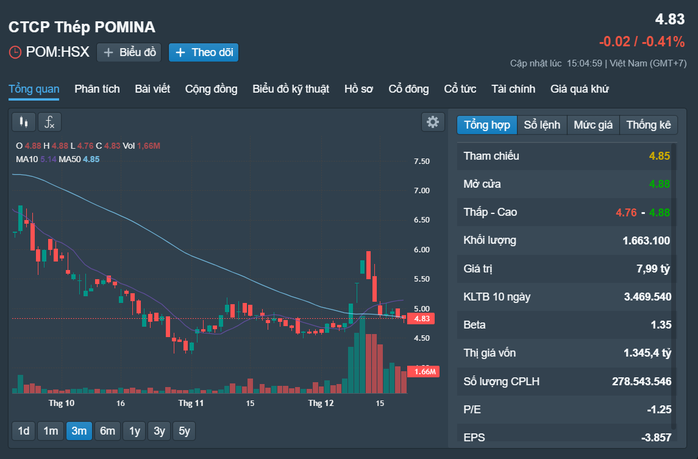698x459 pixels.
Task: Click the OHLC values legend line
Action: pos(88,146)
